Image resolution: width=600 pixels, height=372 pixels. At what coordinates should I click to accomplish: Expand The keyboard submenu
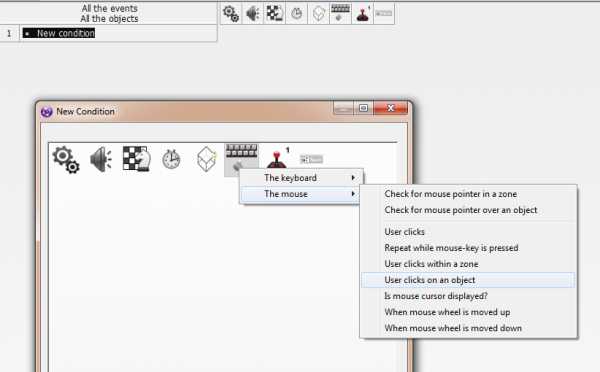coord(302,178)
